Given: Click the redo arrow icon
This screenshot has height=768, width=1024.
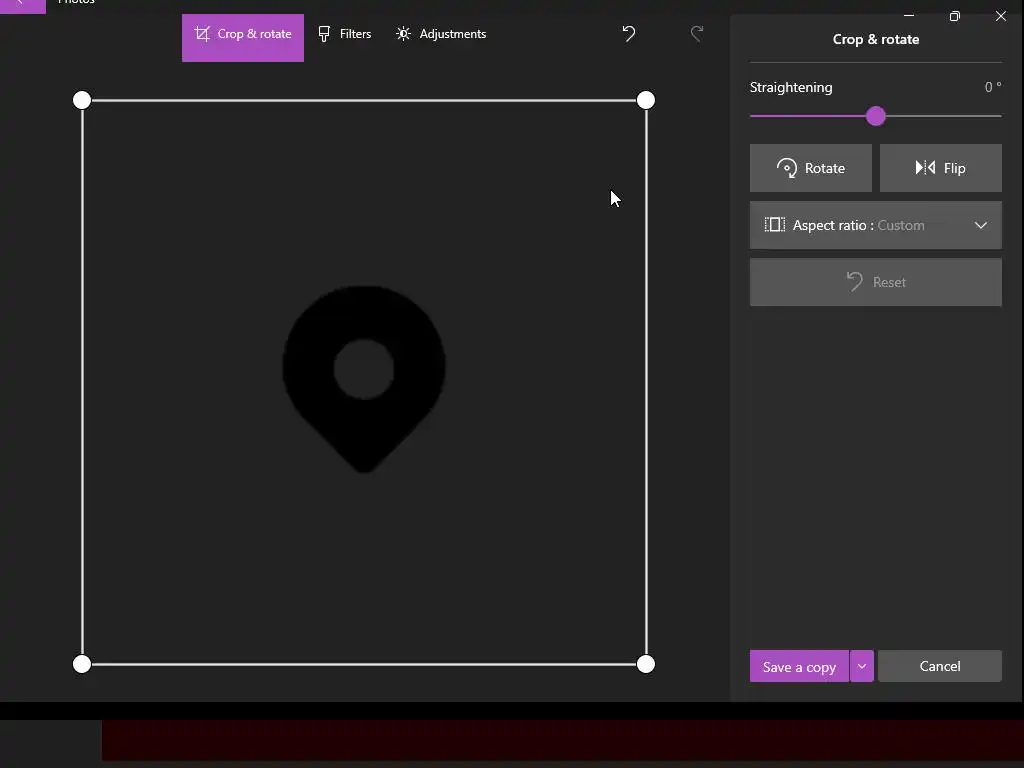Looking at the screenshot, I should pos(697,33).
